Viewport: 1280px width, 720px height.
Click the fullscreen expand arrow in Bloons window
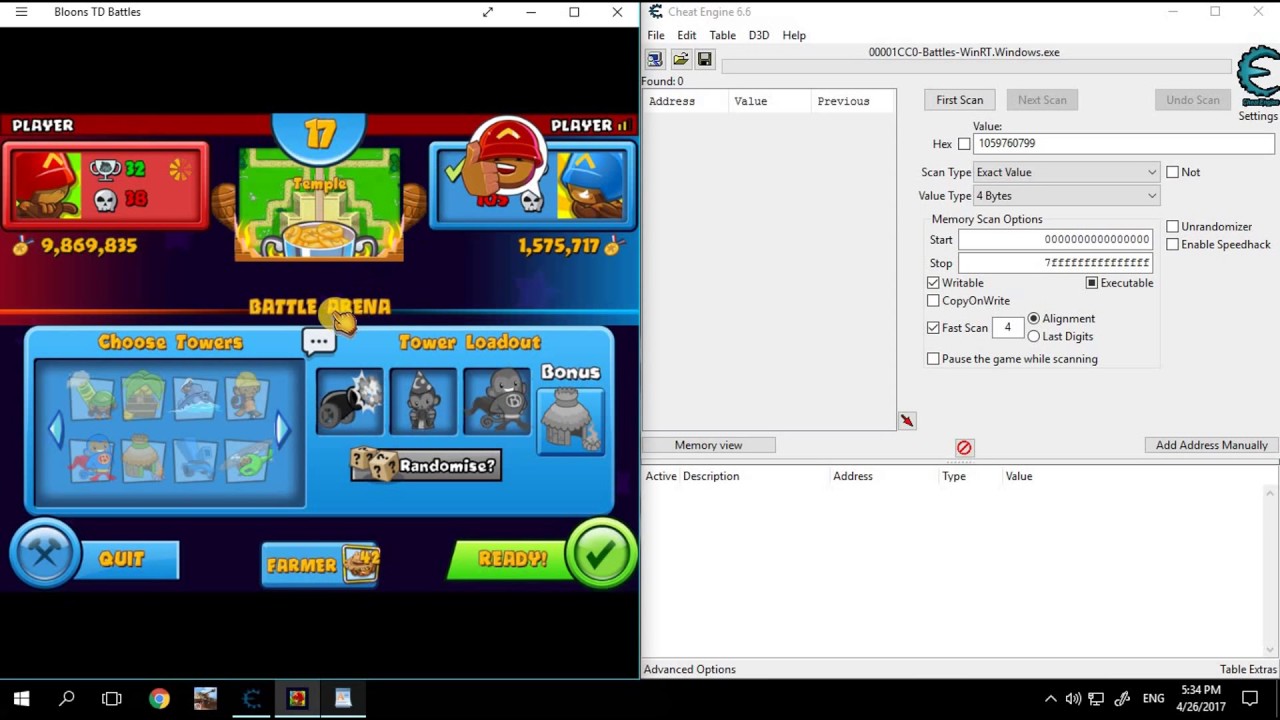488,12
